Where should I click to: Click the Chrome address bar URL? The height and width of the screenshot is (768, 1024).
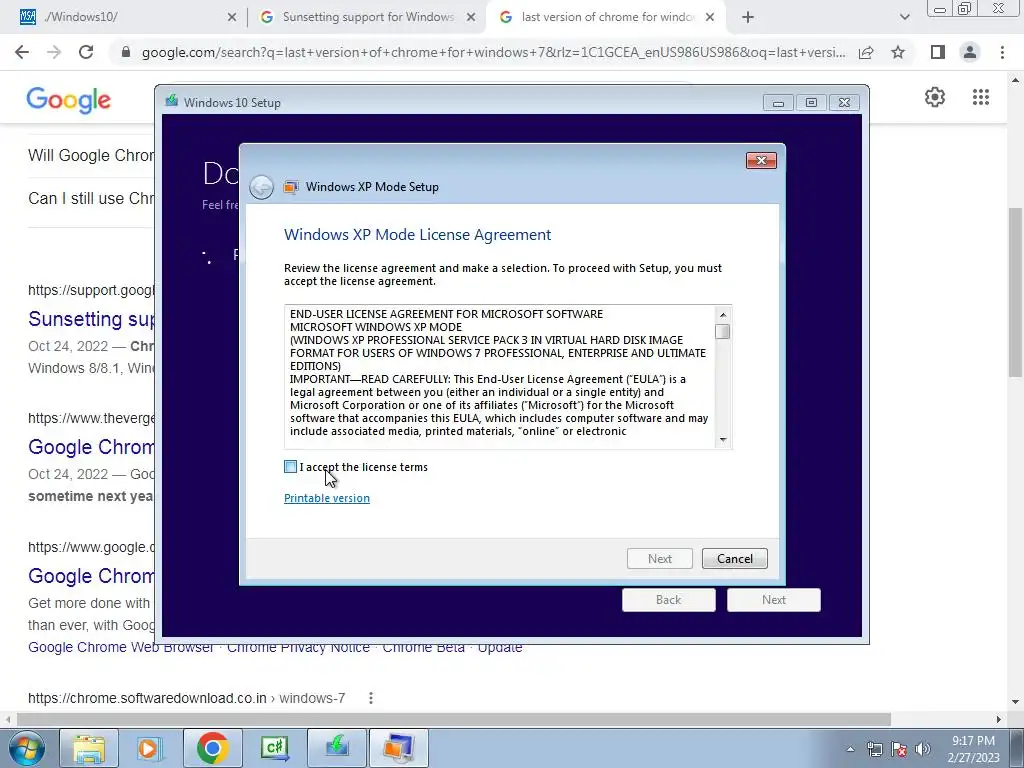(x=493, y=52)
